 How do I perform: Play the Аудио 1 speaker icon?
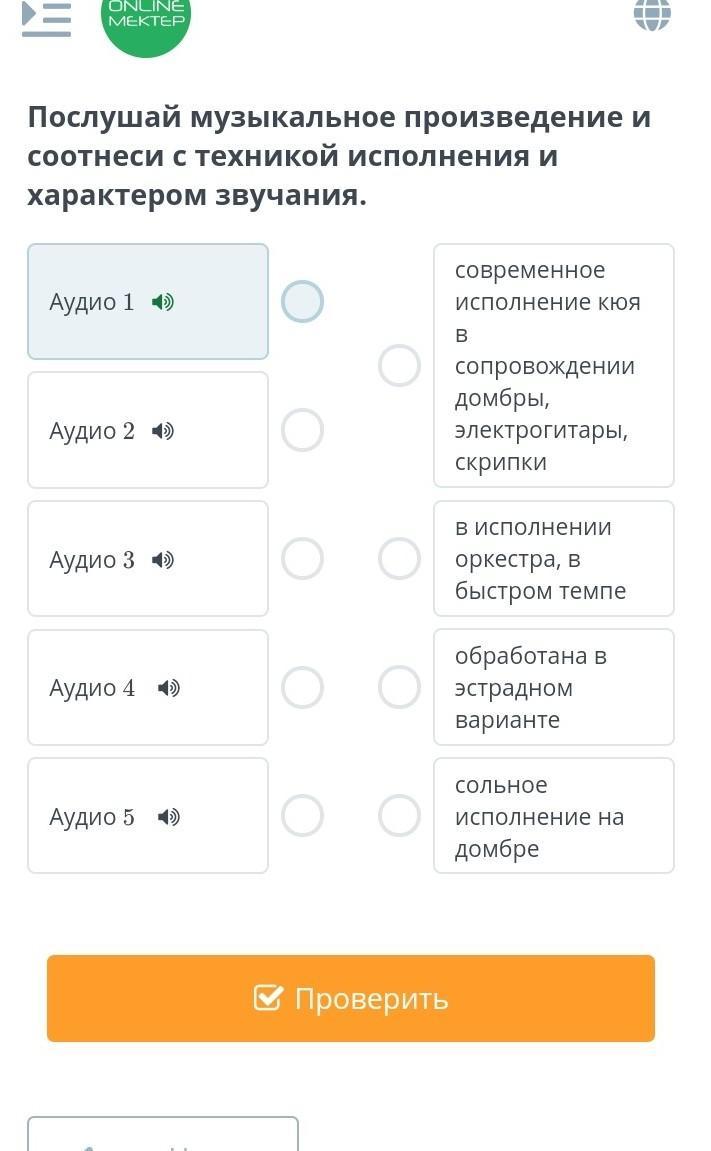pyautogui.click(x=162, y=302)
